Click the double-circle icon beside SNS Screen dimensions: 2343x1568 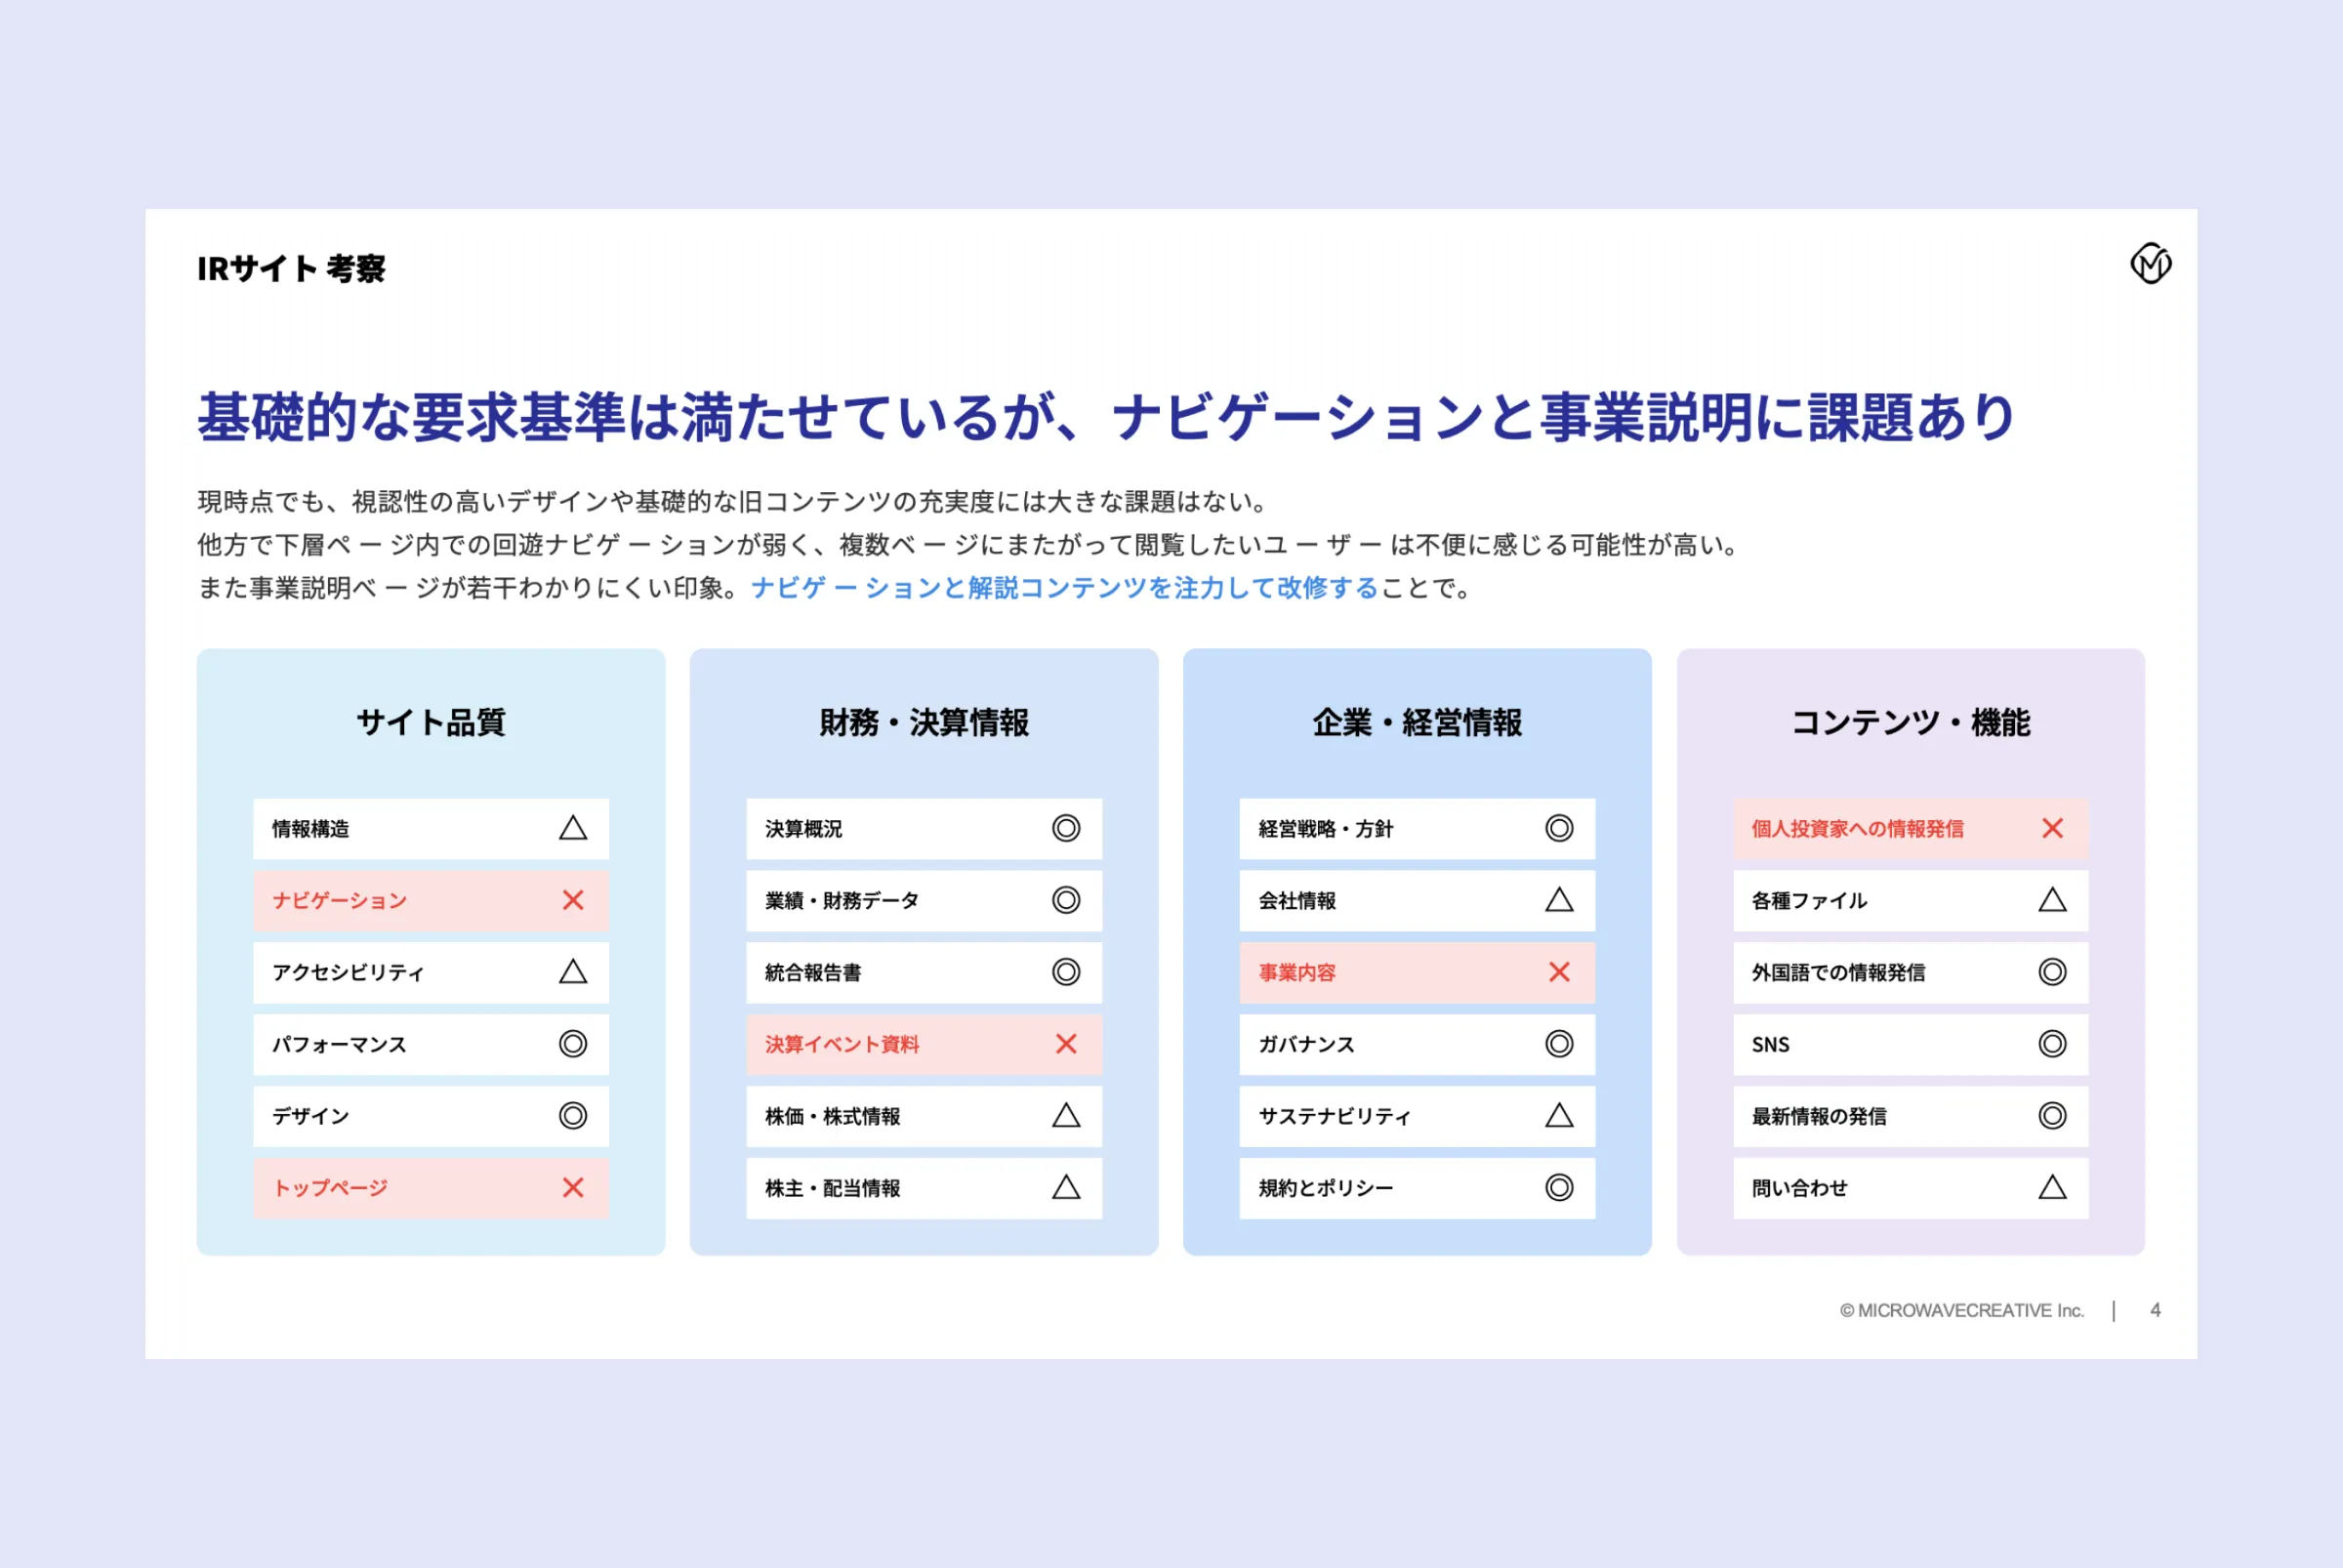click(x=2052, y=1044)
